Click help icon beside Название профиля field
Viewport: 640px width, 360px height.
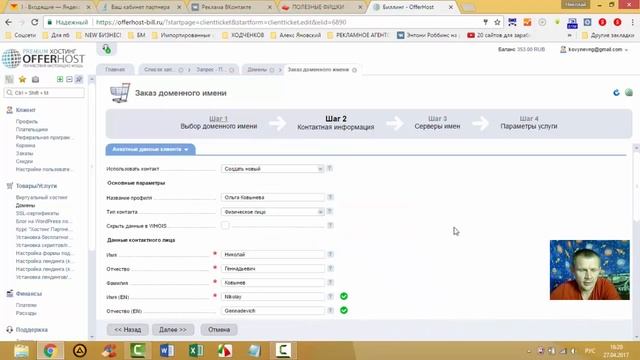(330, 197)
